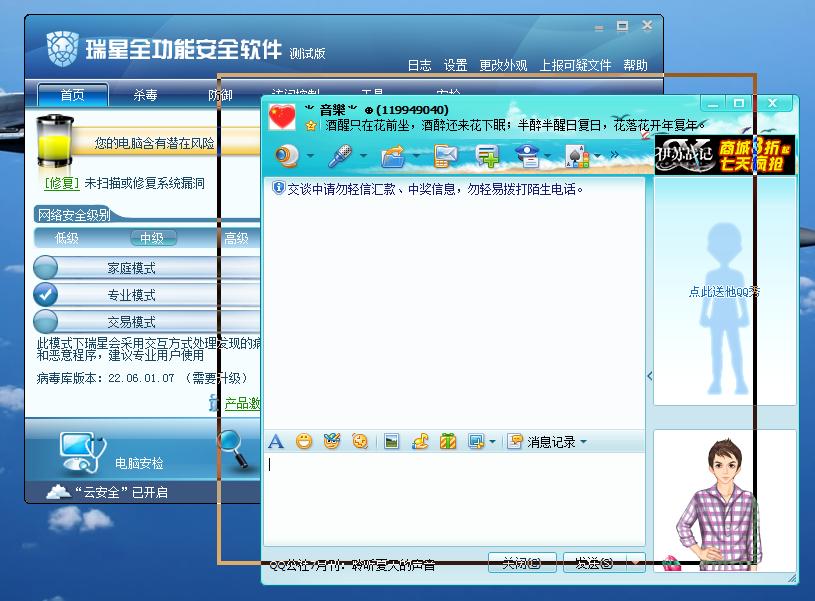Expand the screen capture dropdown arrow

492,442
